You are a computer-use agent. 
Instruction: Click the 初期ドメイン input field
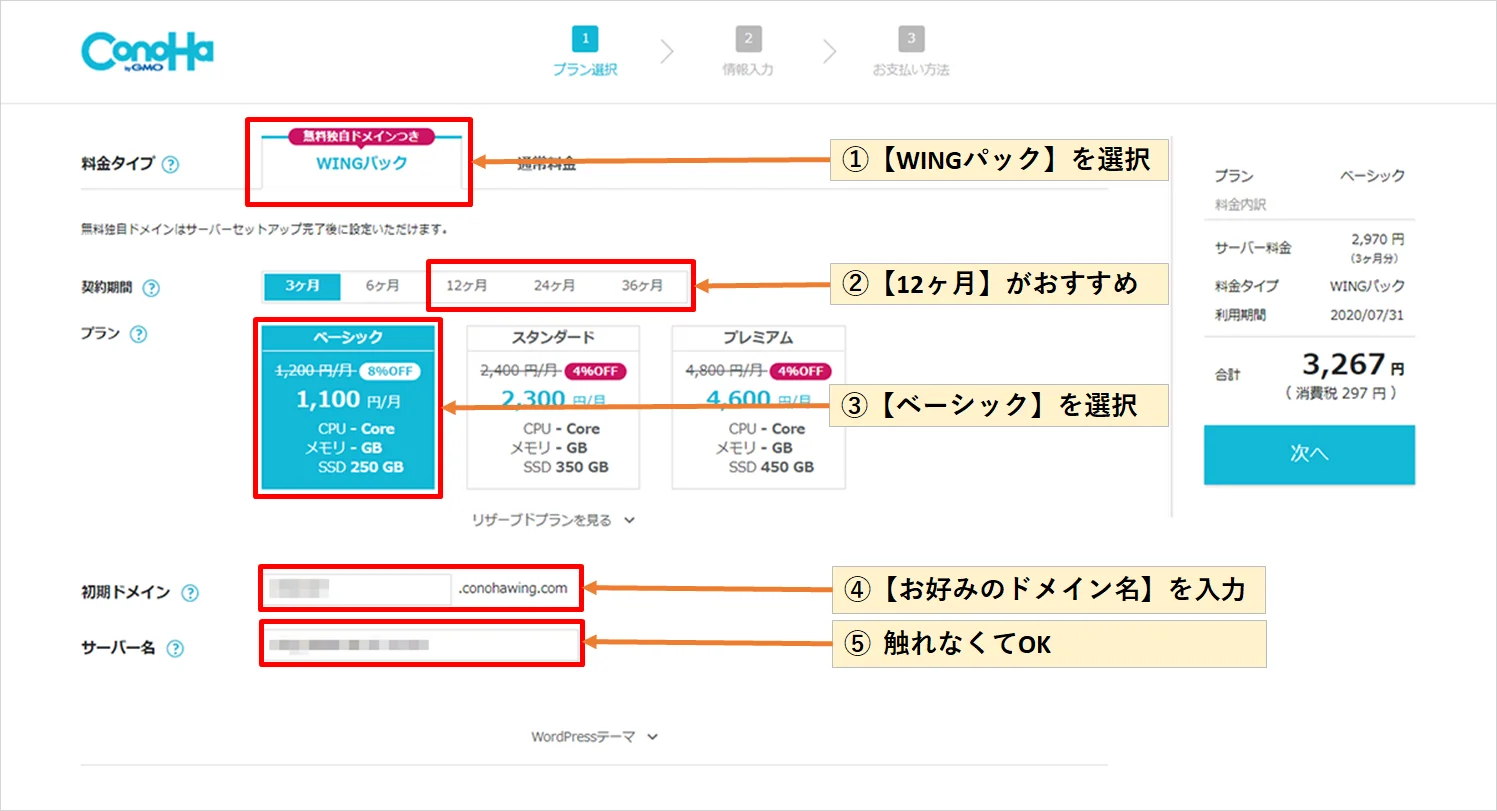356,590
